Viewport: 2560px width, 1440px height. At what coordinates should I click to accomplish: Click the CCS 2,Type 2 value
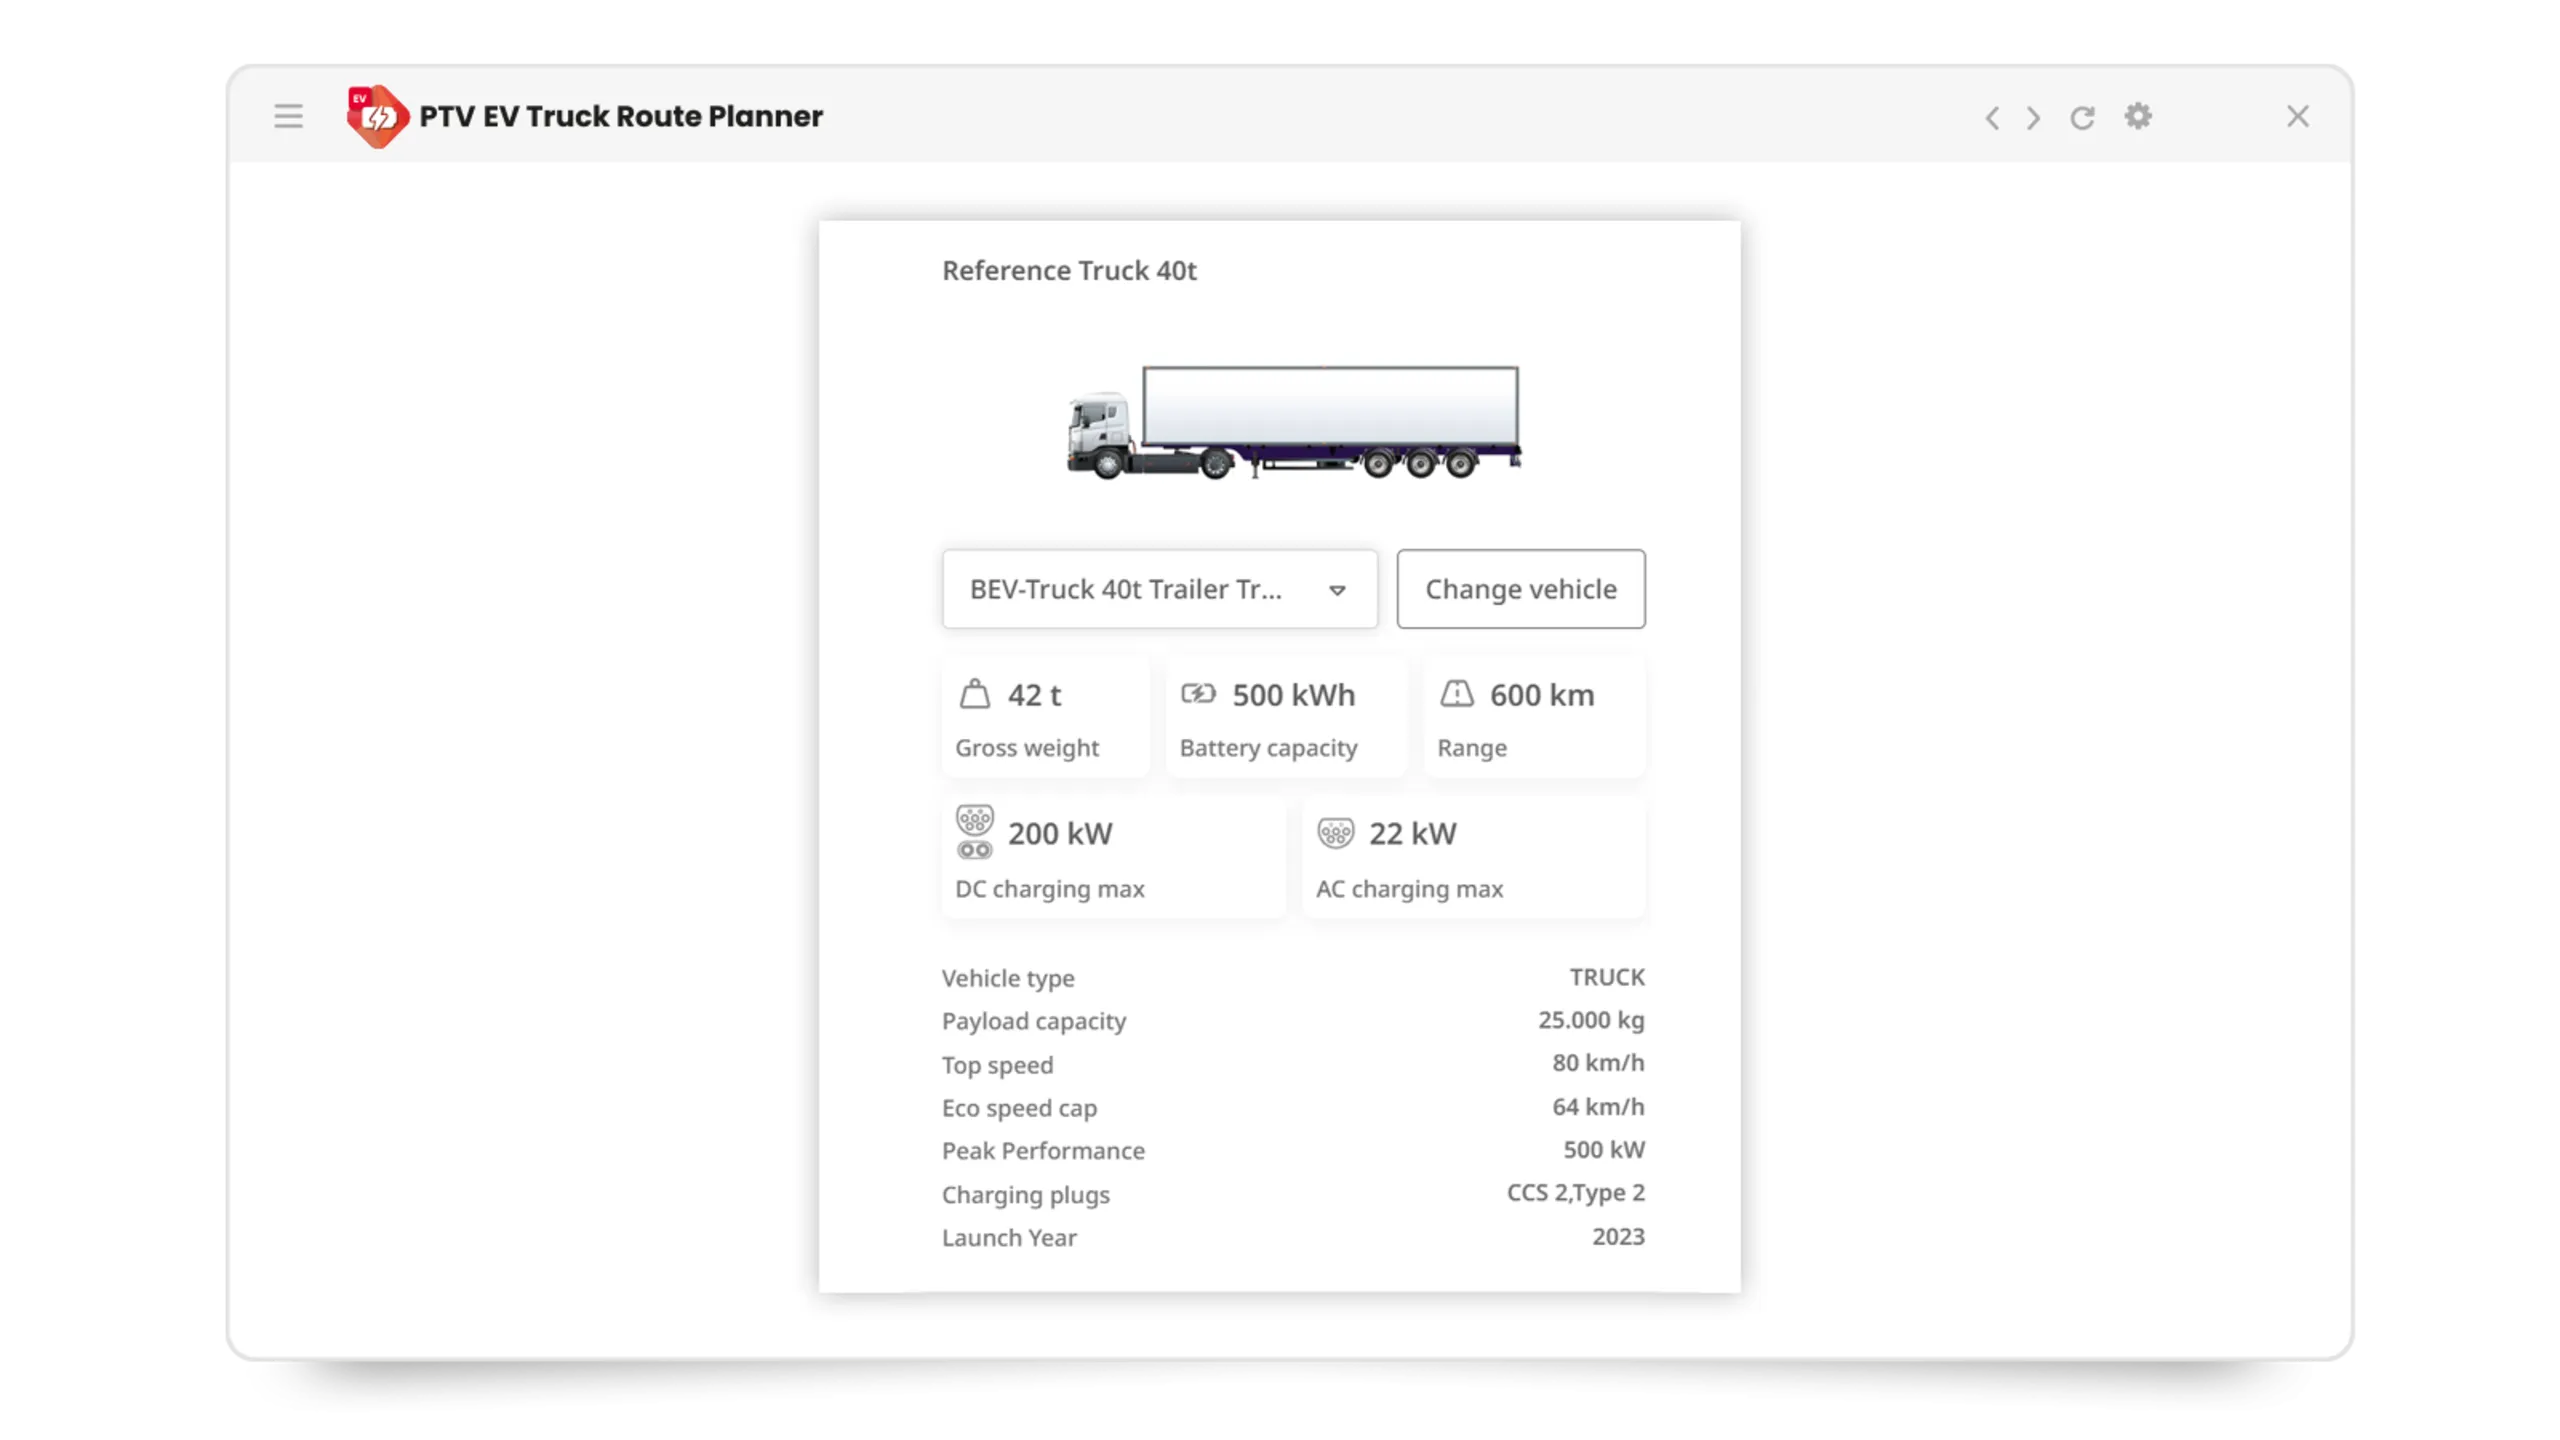[x=1576, y=1193]
